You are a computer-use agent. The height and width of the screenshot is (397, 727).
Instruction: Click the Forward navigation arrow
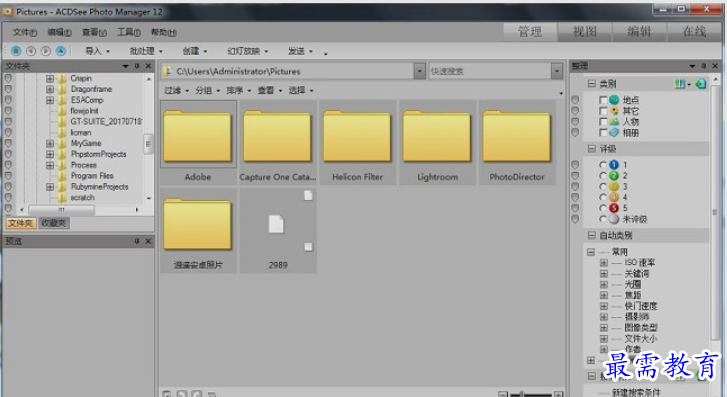pyautogui.click(x=46, y=51)
